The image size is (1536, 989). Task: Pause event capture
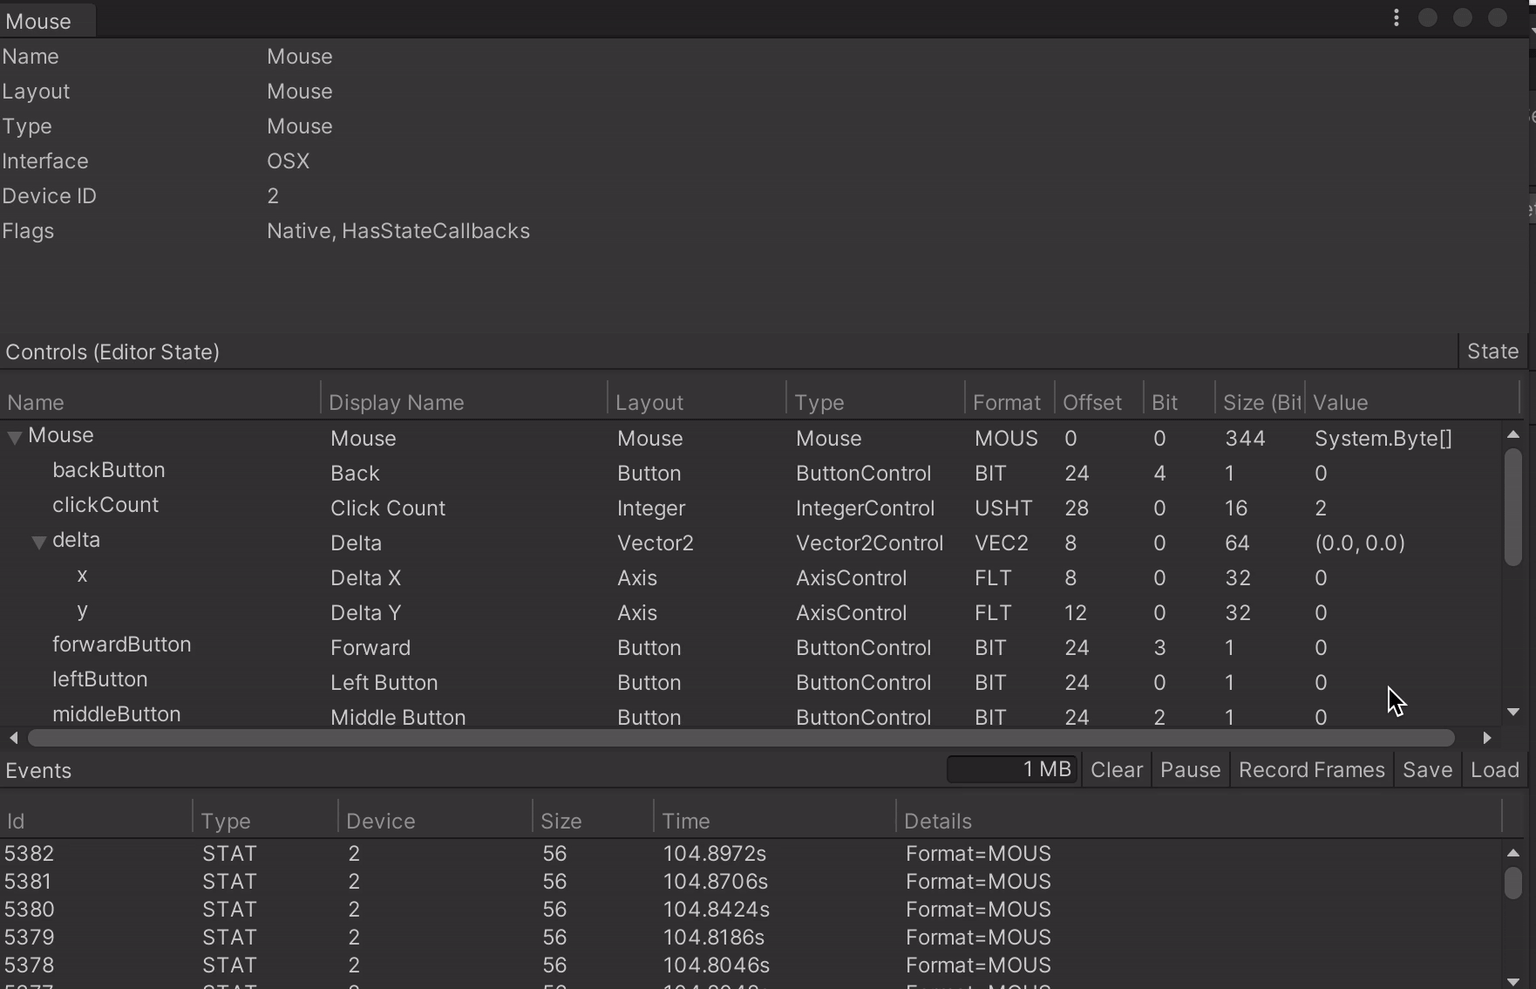1189,770
